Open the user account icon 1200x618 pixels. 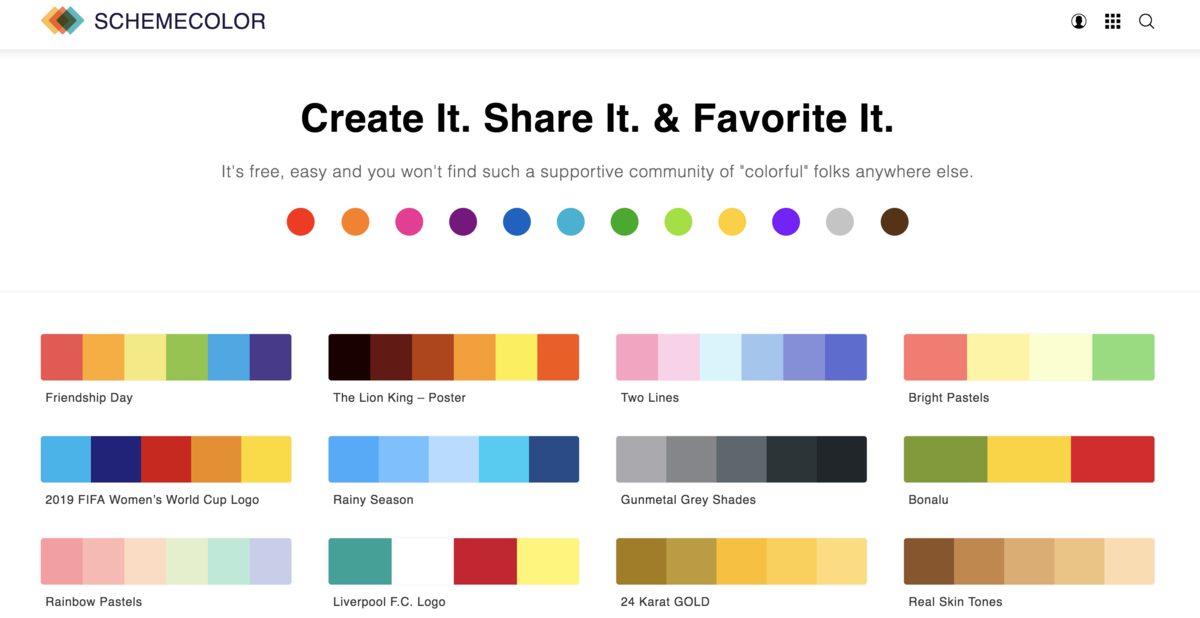pyautogui.click(x=1079, y=21)
